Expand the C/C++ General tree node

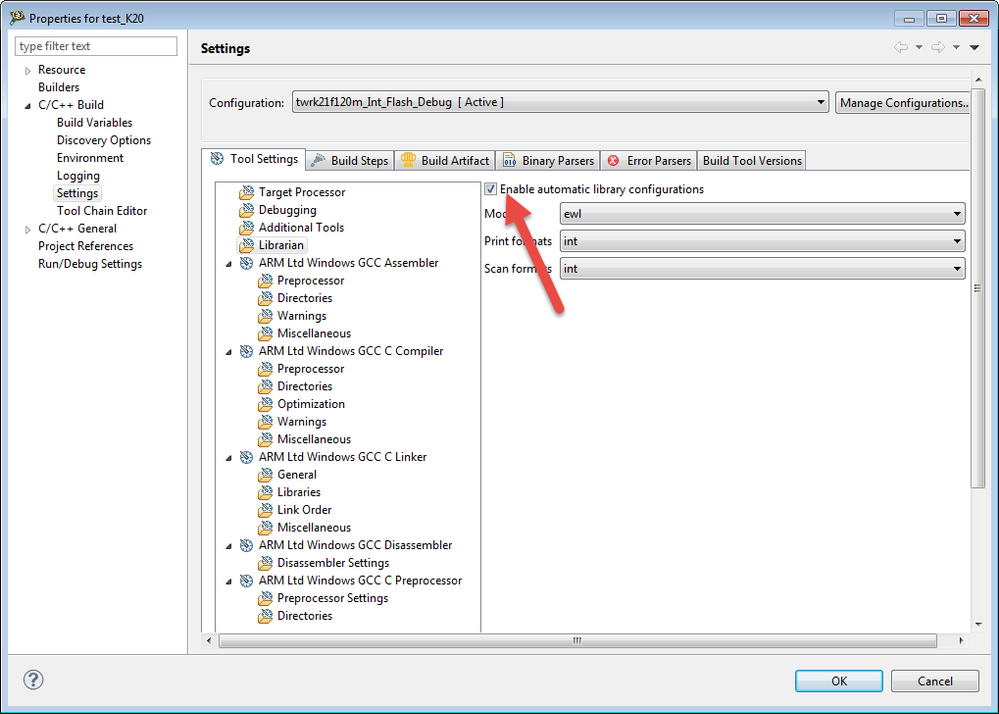point(27,229)
